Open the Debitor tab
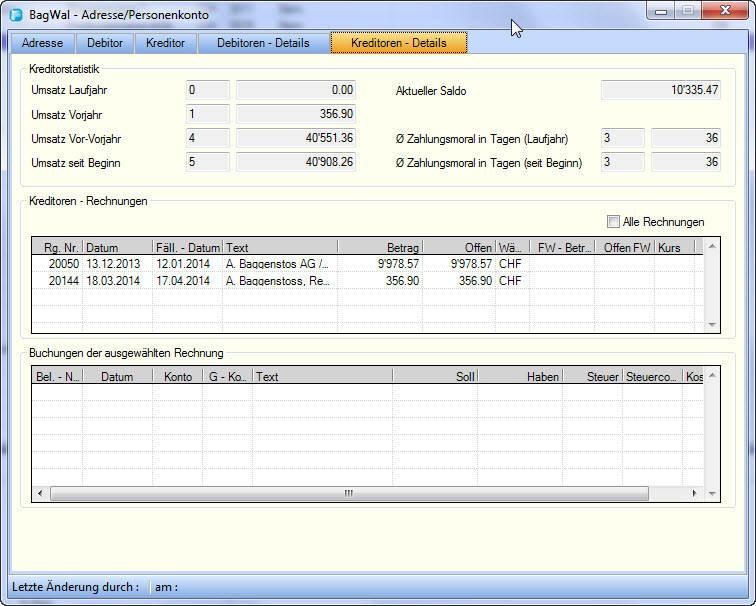The image size is (756, 606). pos(105,43)
